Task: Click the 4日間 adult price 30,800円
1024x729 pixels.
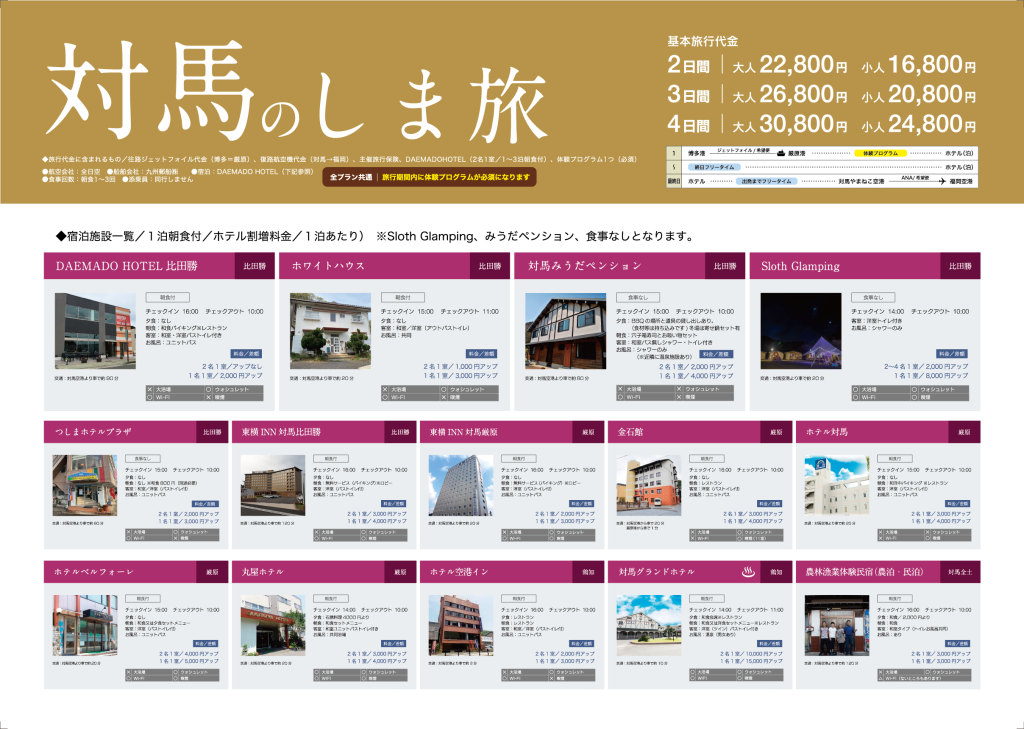Action: pyautogui.click(x=790, y=124)
